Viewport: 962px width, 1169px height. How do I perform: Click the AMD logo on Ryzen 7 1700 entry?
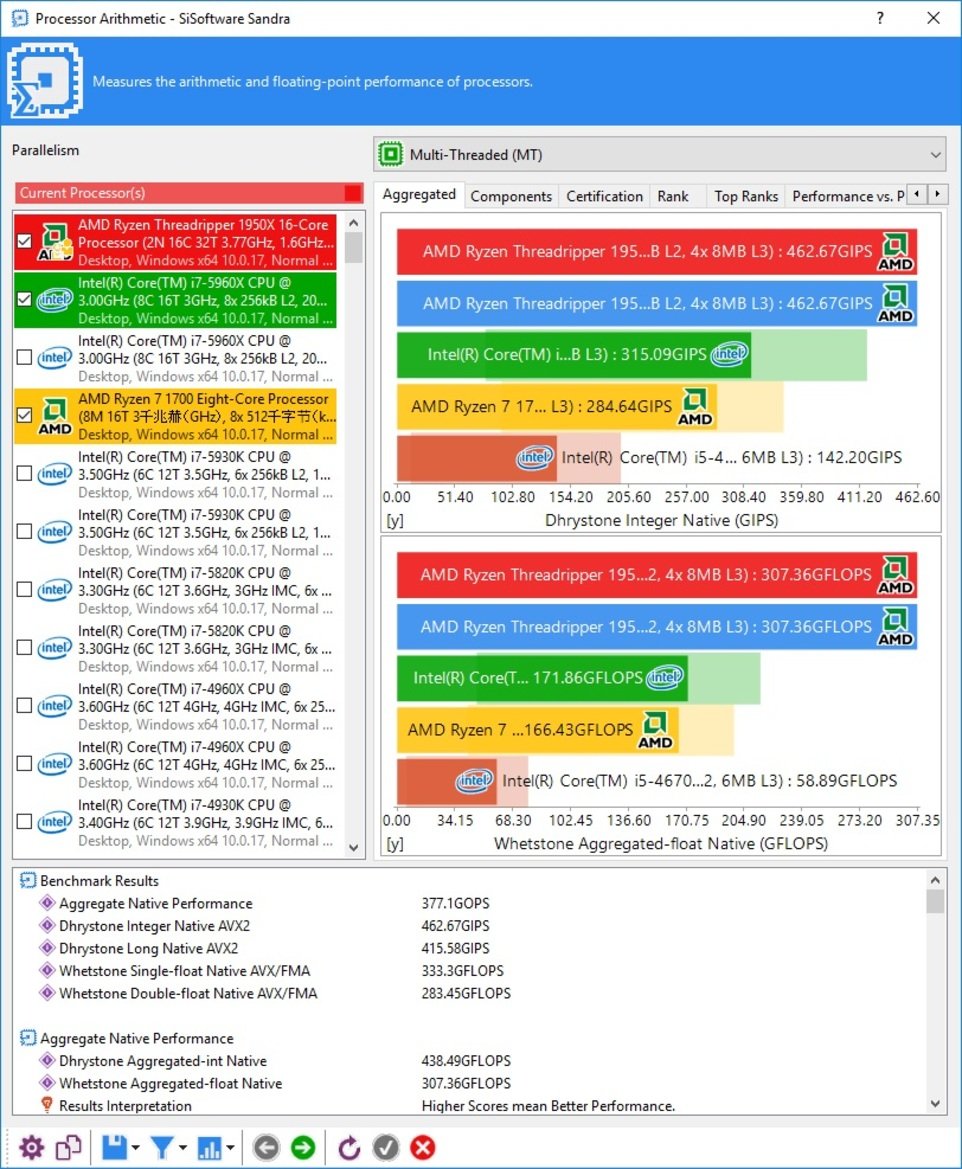point(55,416)
